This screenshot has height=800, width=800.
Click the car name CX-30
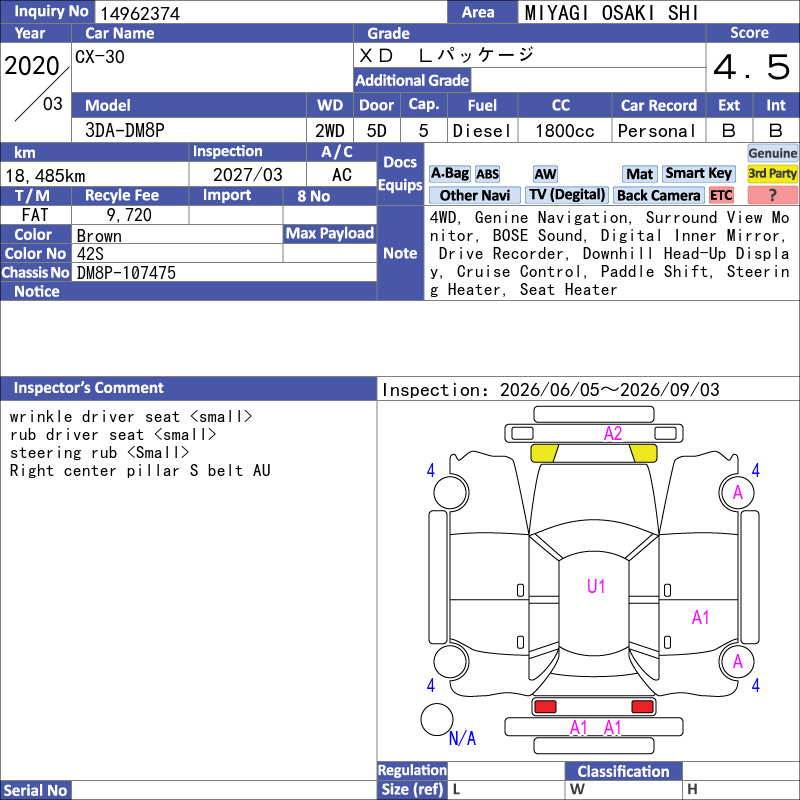pyautogui.click(x=99, y=57)
